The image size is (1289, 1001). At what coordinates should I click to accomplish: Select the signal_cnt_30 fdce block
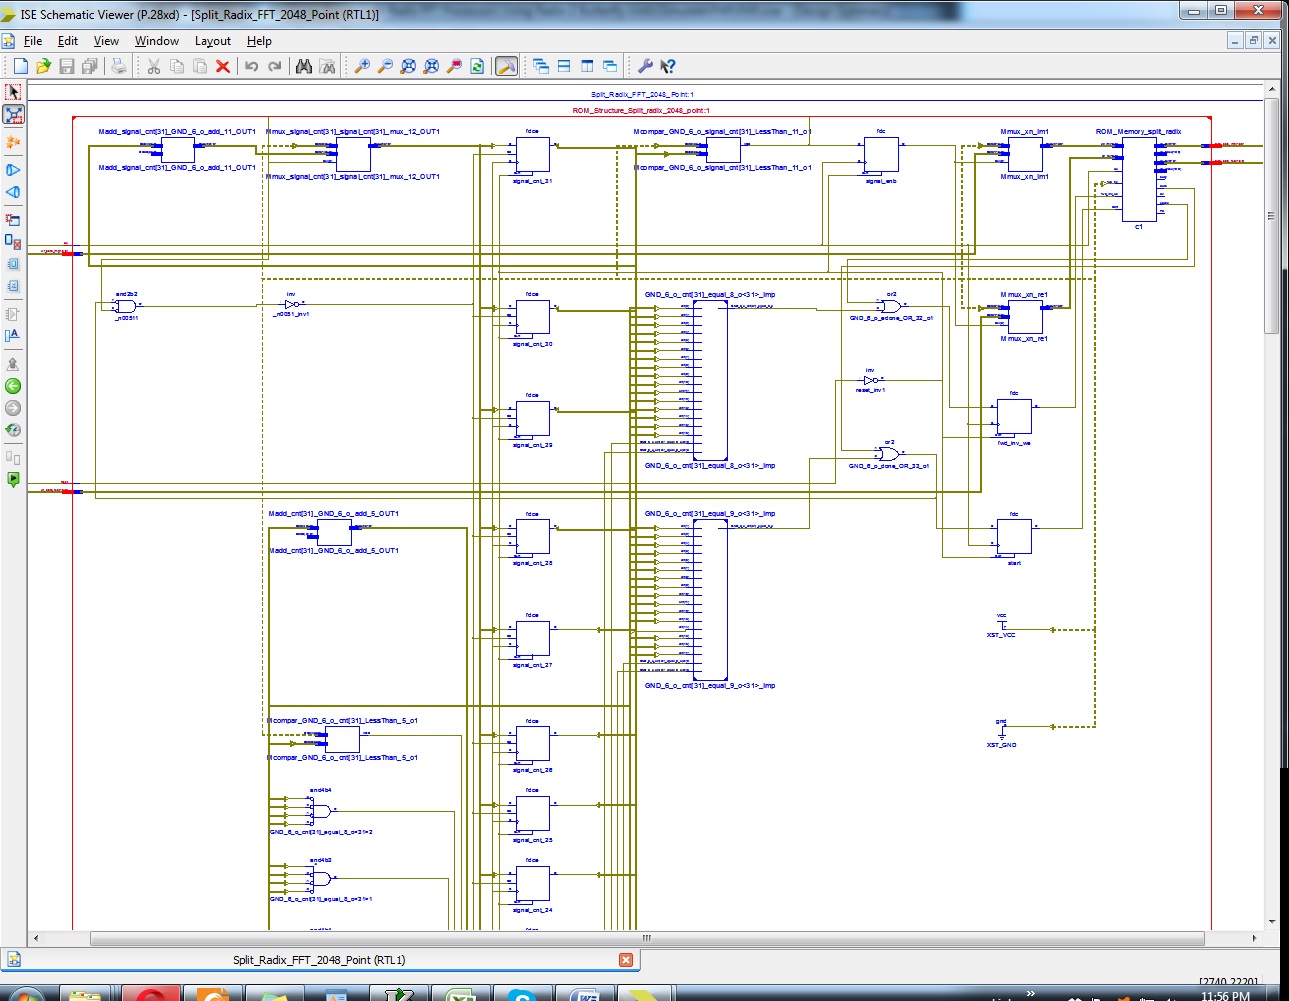pos(532,318)
